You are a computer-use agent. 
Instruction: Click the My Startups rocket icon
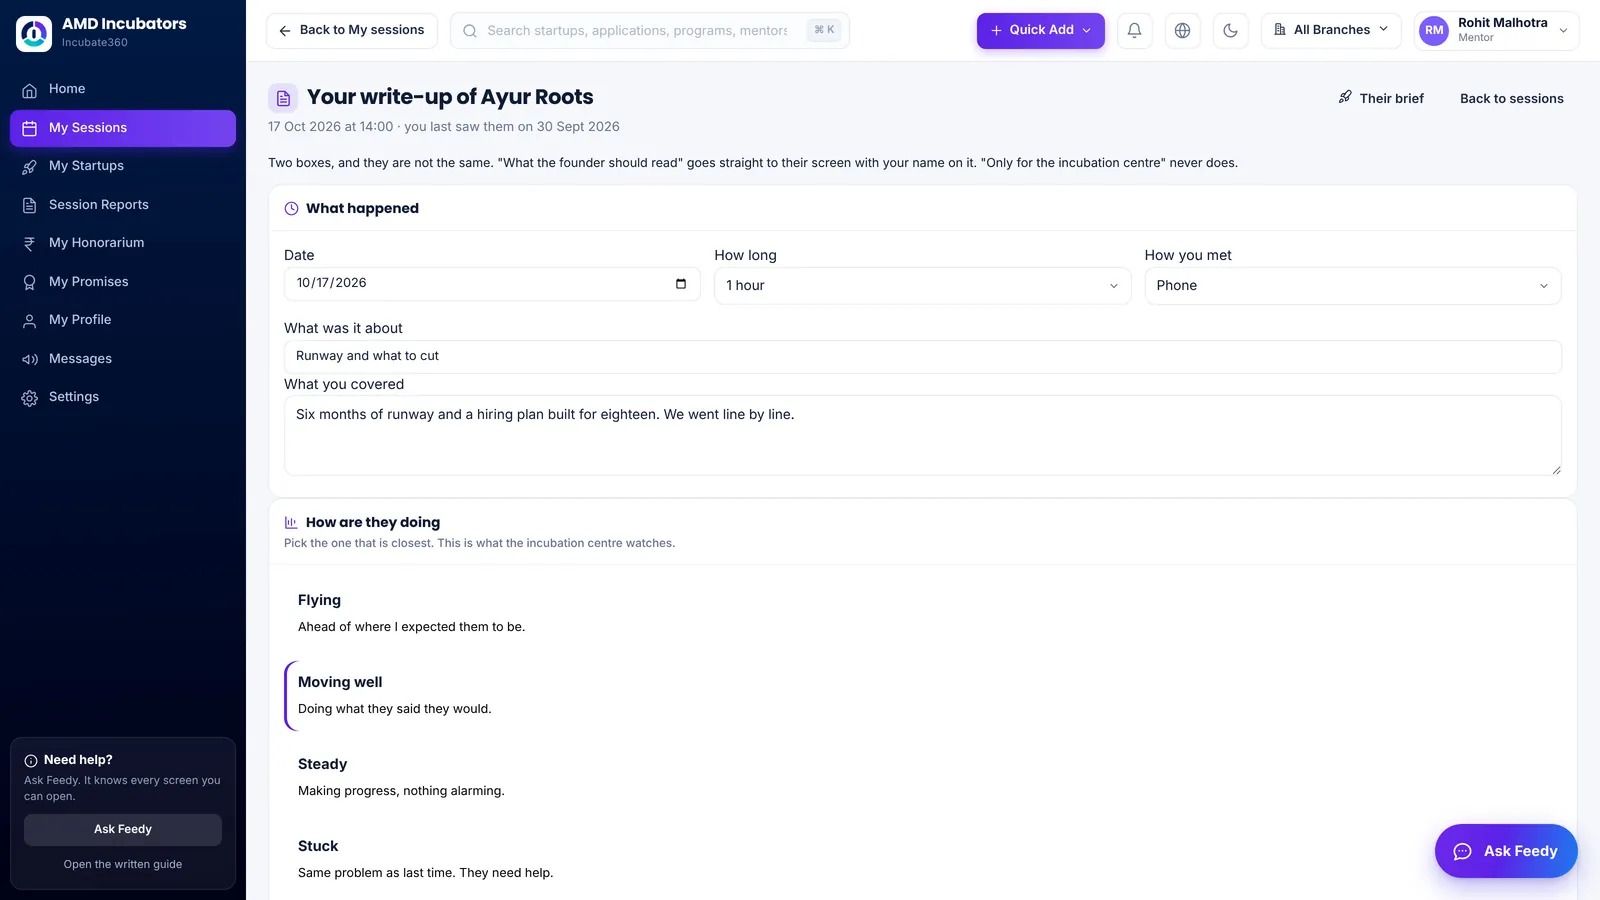point(30,167)
